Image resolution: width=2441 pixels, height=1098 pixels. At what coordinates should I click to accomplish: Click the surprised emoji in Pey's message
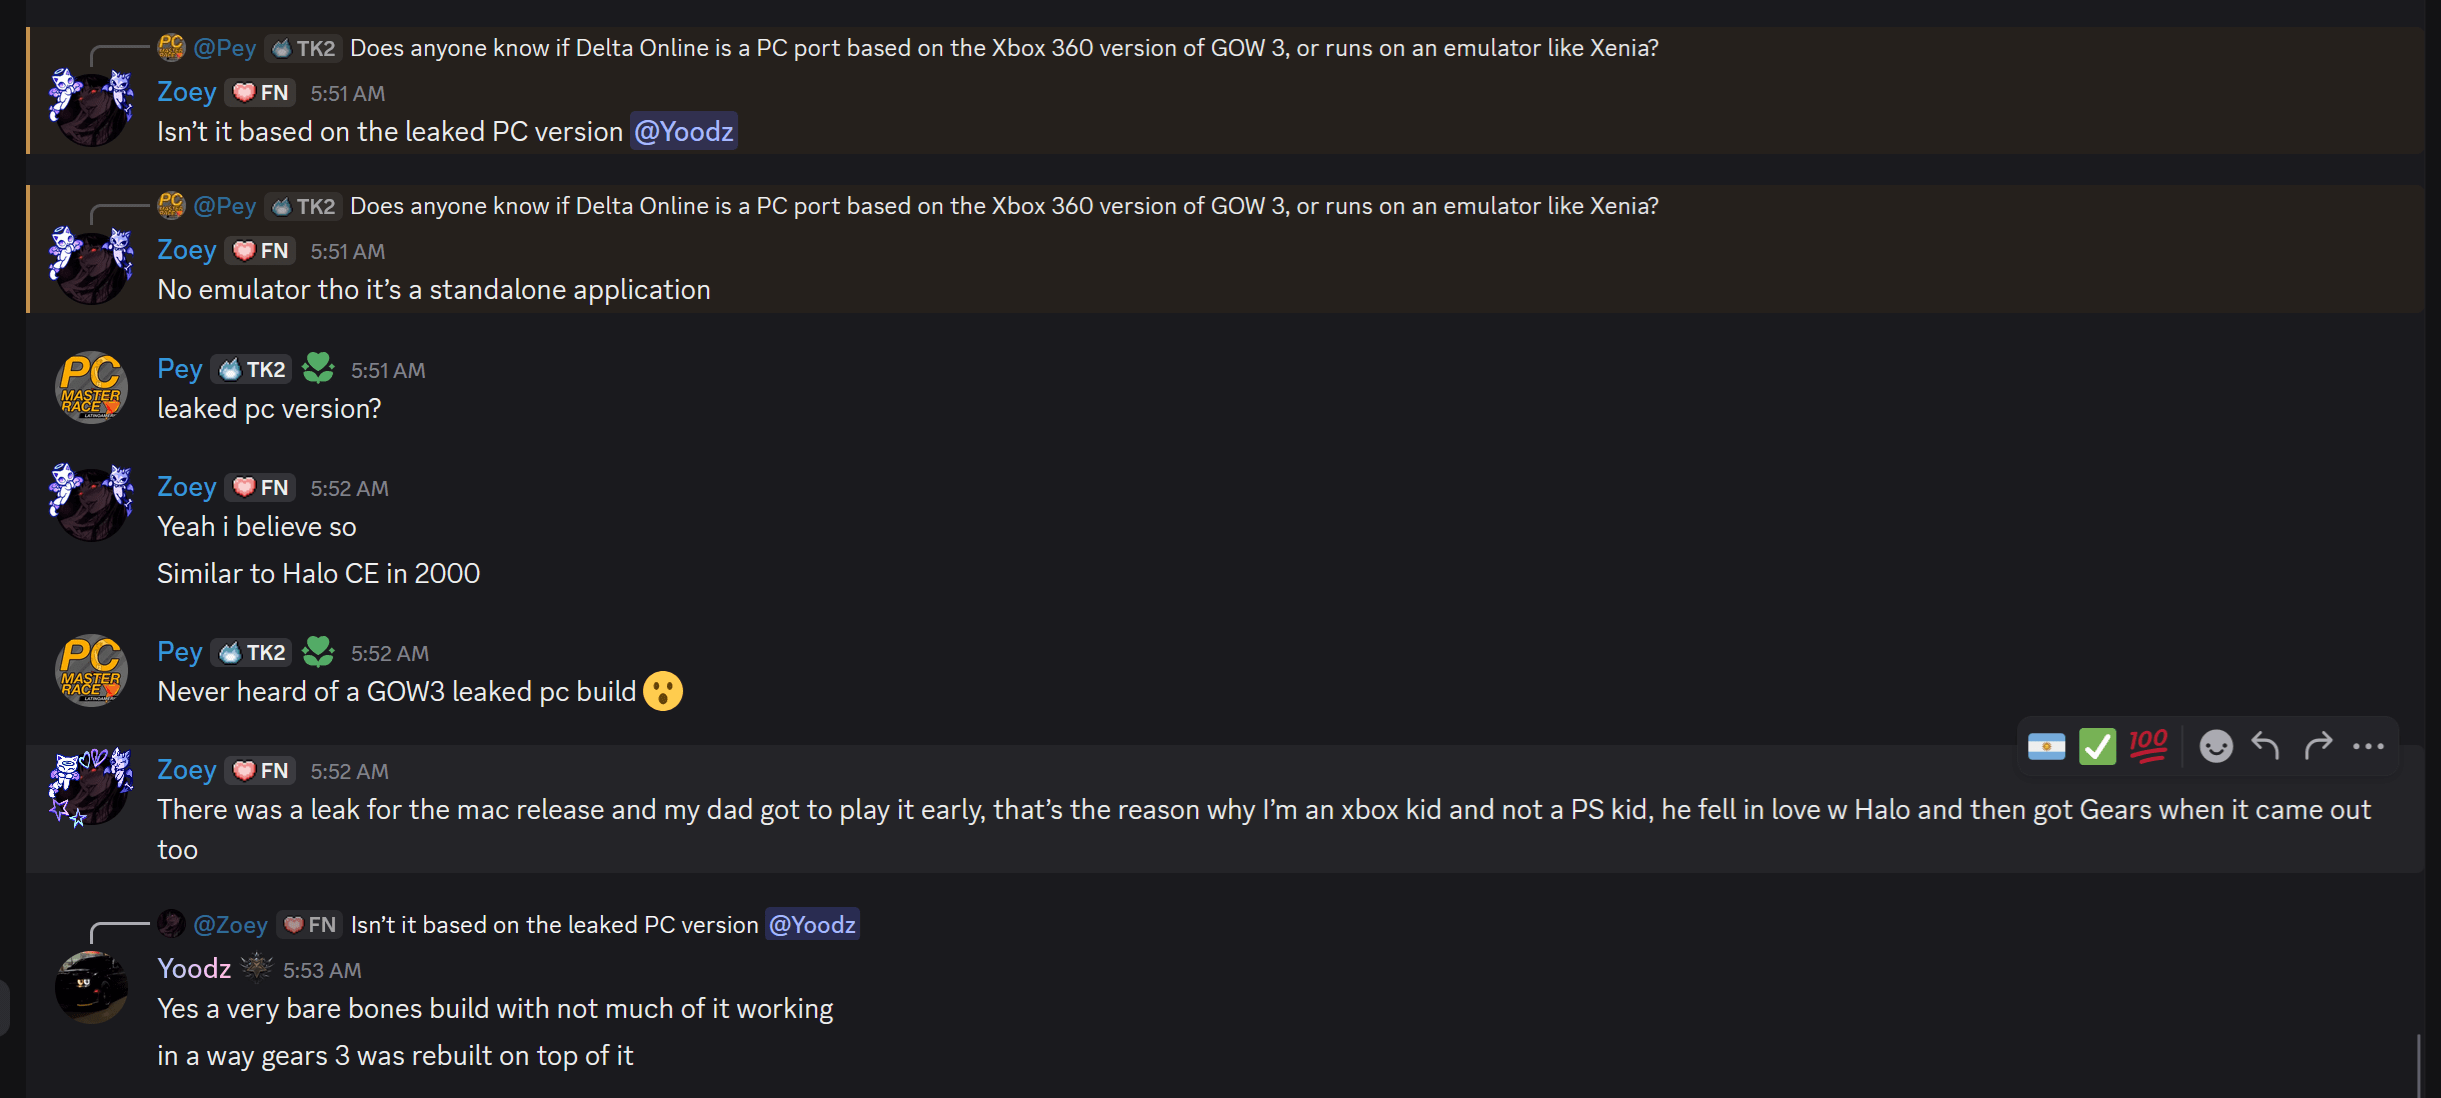[663, 691]
